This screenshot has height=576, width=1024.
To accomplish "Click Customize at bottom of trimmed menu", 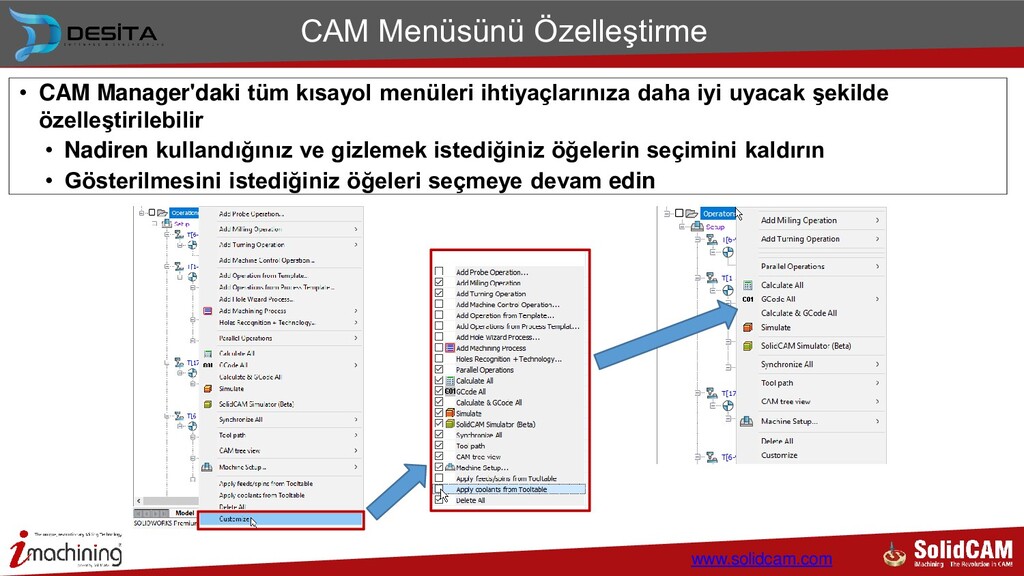I will point(779,455).
